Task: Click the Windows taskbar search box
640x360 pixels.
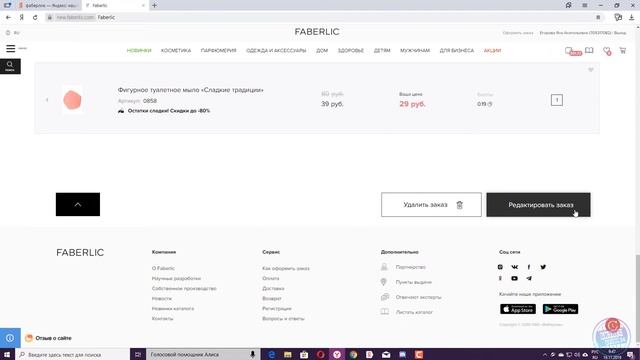Action: click(x=72, y=354)
